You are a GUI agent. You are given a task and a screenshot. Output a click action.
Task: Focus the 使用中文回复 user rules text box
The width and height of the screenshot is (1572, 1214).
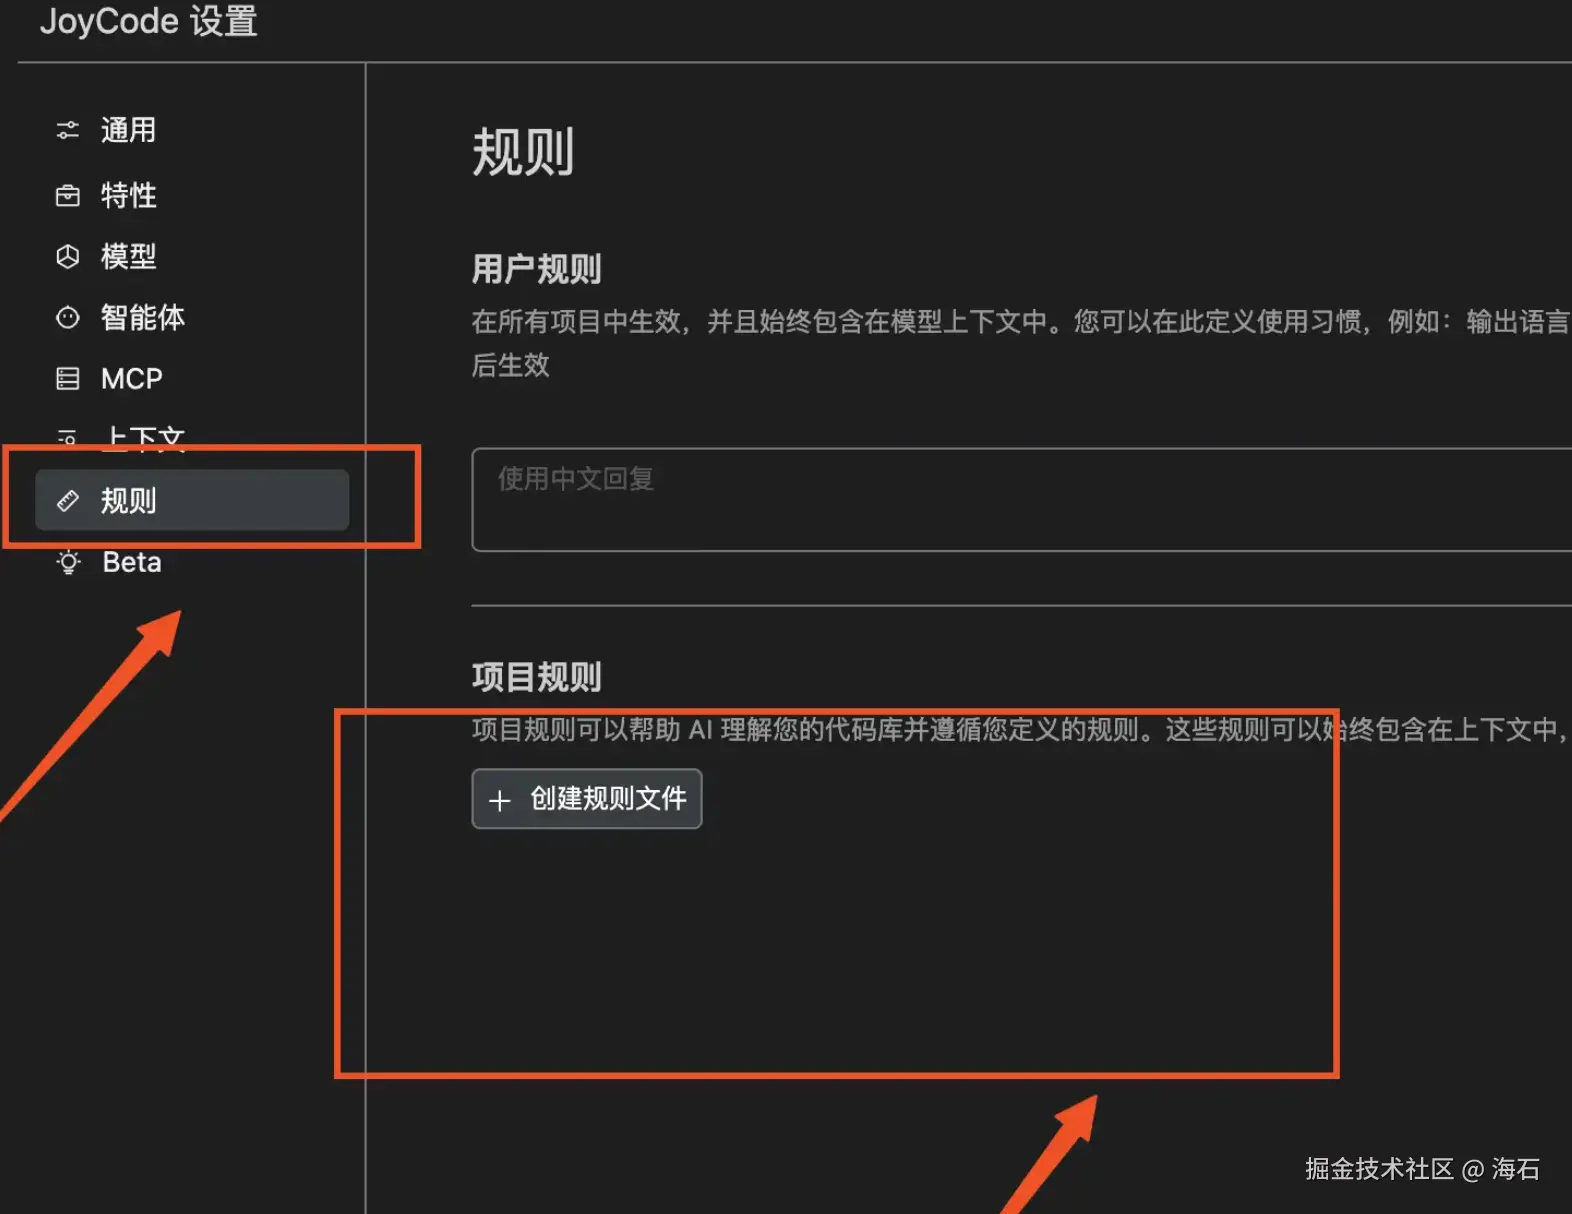click(1021, 499)
